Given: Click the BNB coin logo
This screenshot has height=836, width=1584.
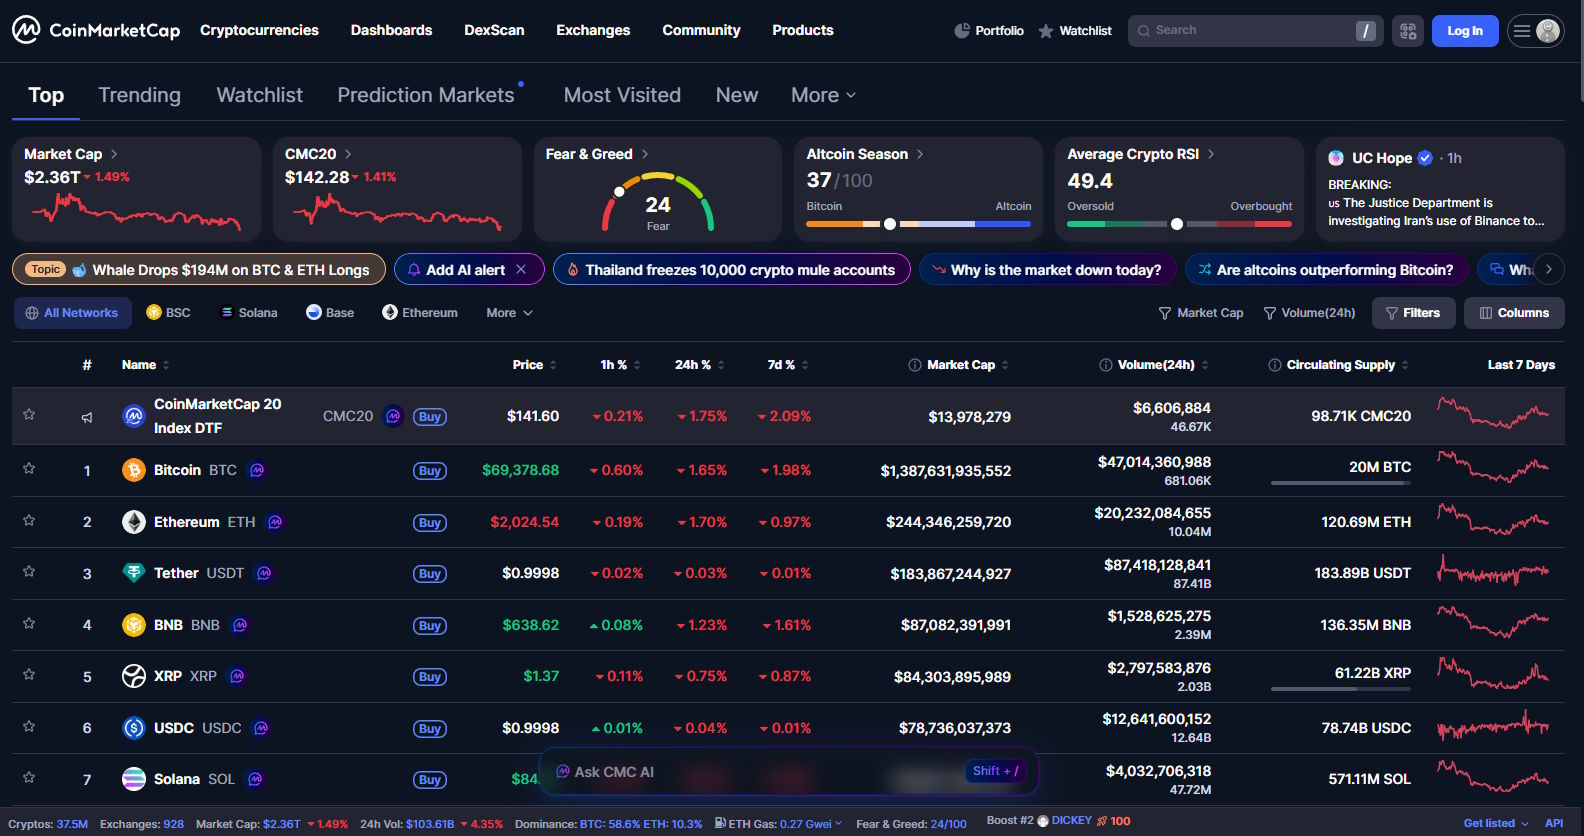Looking at the screenshot, I should [x=134, y=625].
